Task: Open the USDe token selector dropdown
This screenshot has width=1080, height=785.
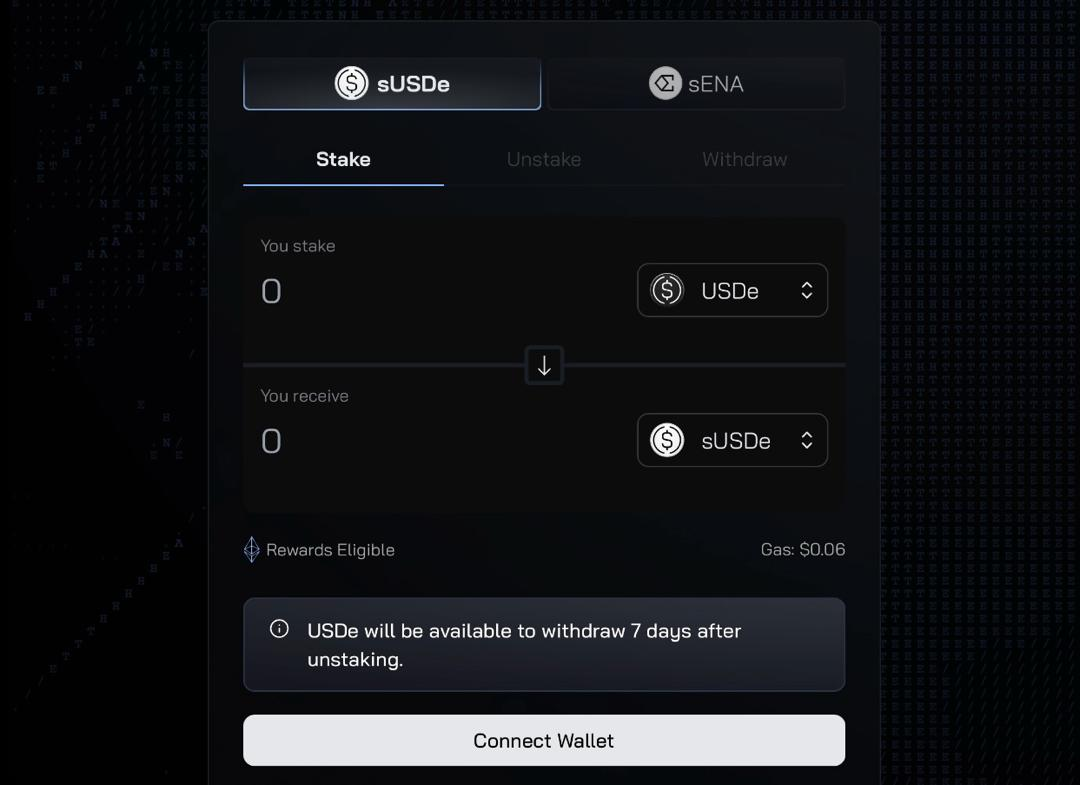Action: pyautogui.click(x=732, y=290)
